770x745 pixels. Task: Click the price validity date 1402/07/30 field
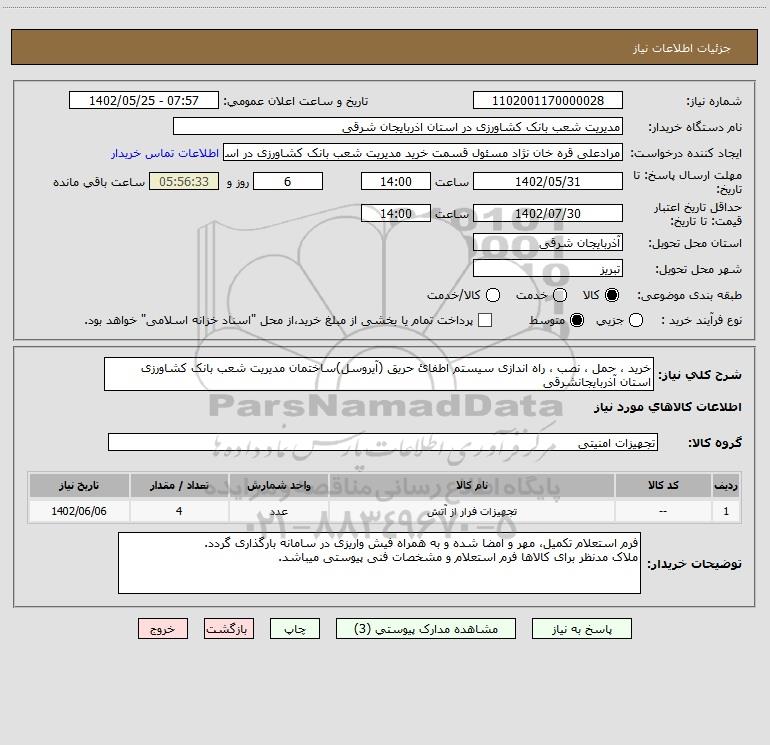[548, 213]
